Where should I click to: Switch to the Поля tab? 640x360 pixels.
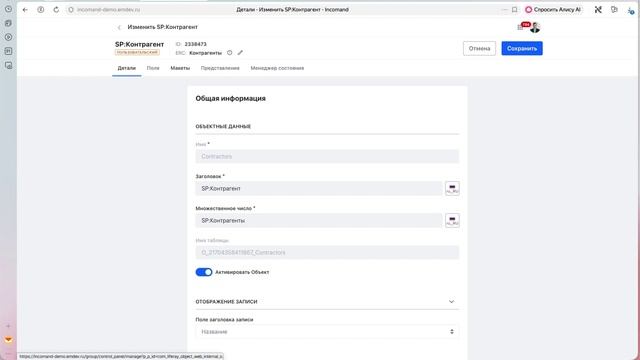tap(153, 68)
